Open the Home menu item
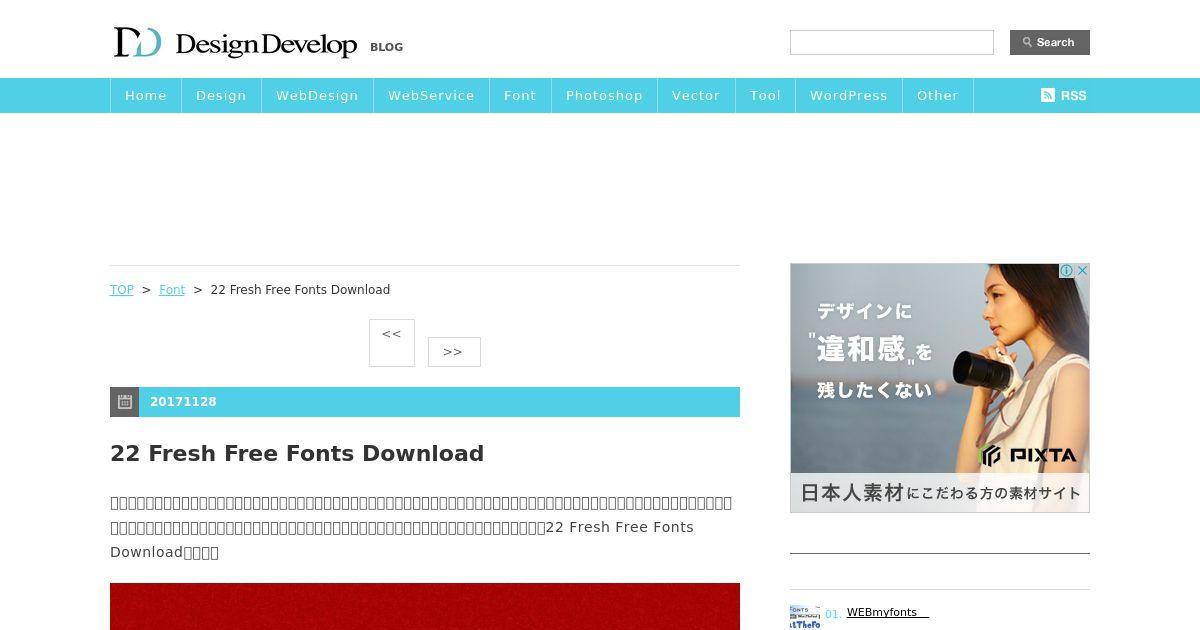The height and width of the screenshot is (630, 1200). click(x=146, y=95)
